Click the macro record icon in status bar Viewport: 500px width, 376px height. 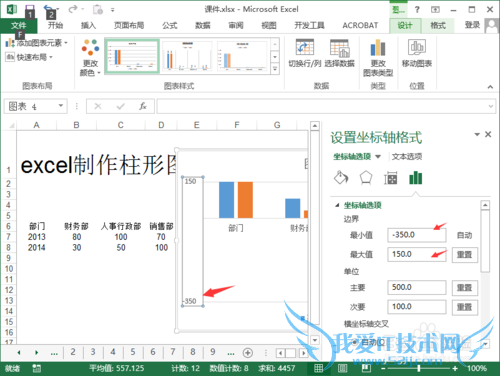(x=37, y=368)
